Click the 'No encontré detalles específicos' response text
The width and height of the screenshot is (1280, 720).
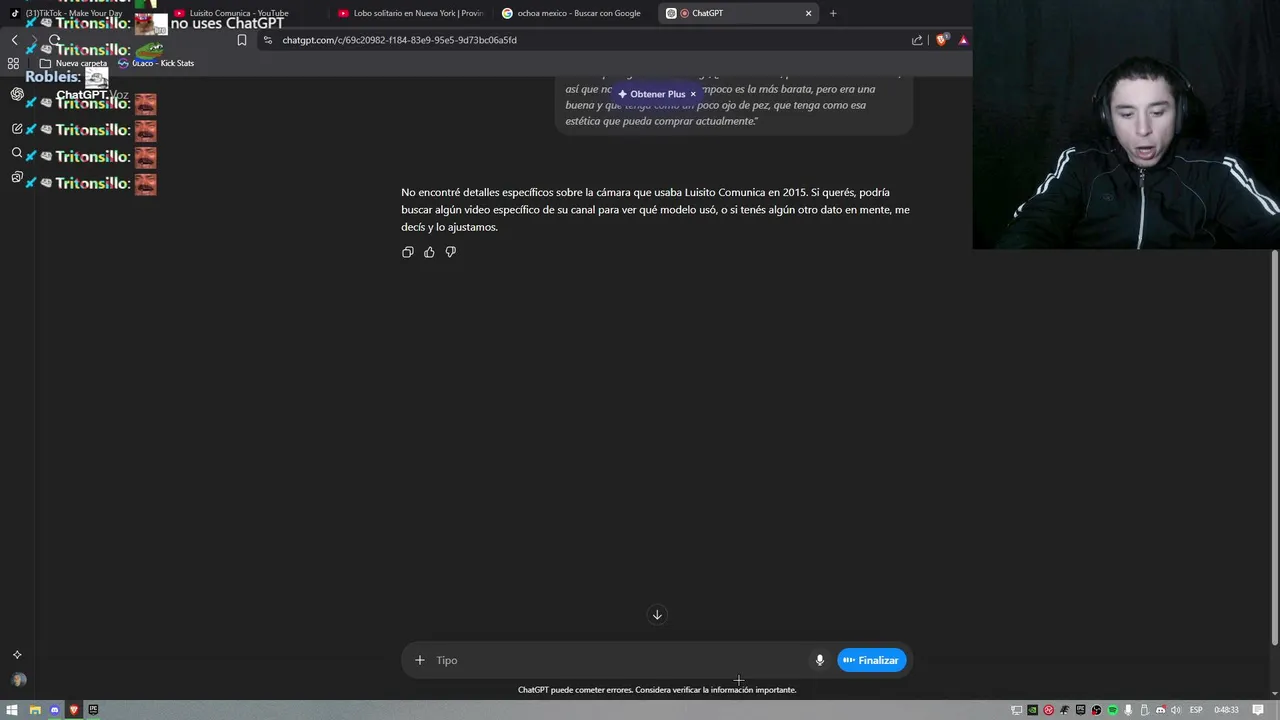pyautogui.click(x=656, y=209)
